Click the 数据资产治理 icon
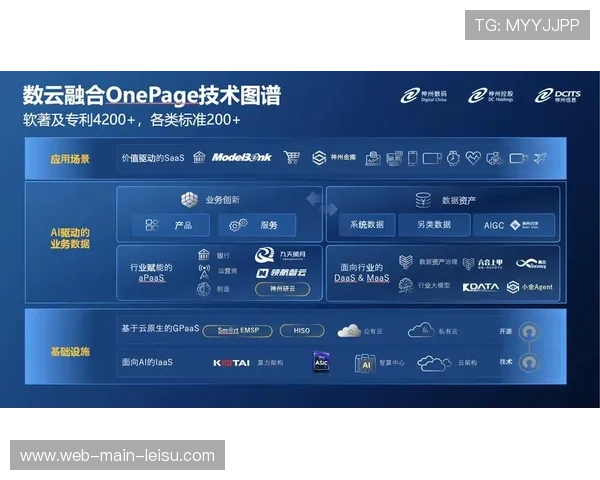The height and width of the screenshot is (480, 600). 406,262
